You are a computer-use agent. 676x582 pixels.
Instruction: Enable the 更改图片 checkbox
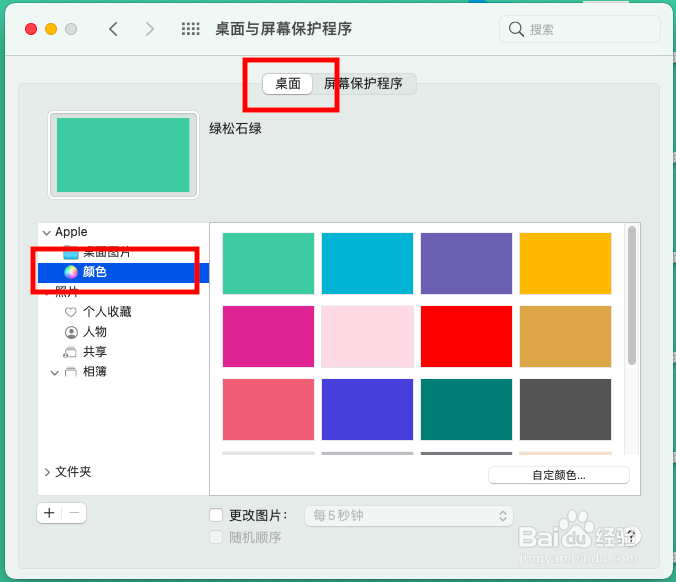[x=216, y=515]
